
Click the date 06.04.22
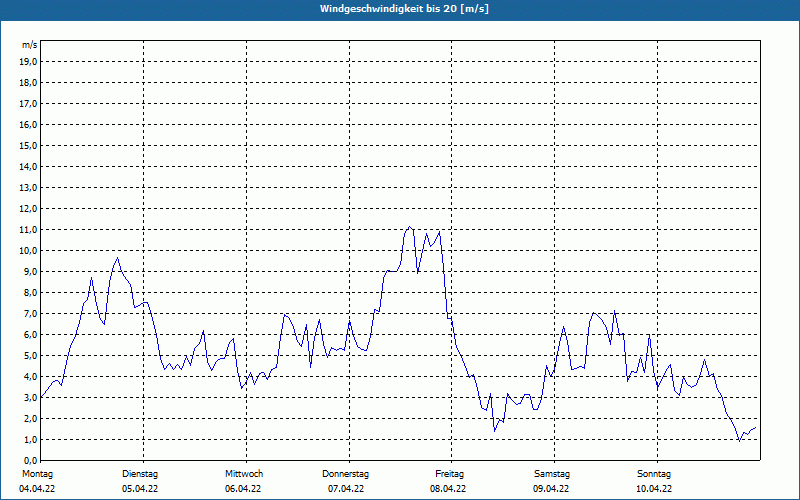point(243,489)
